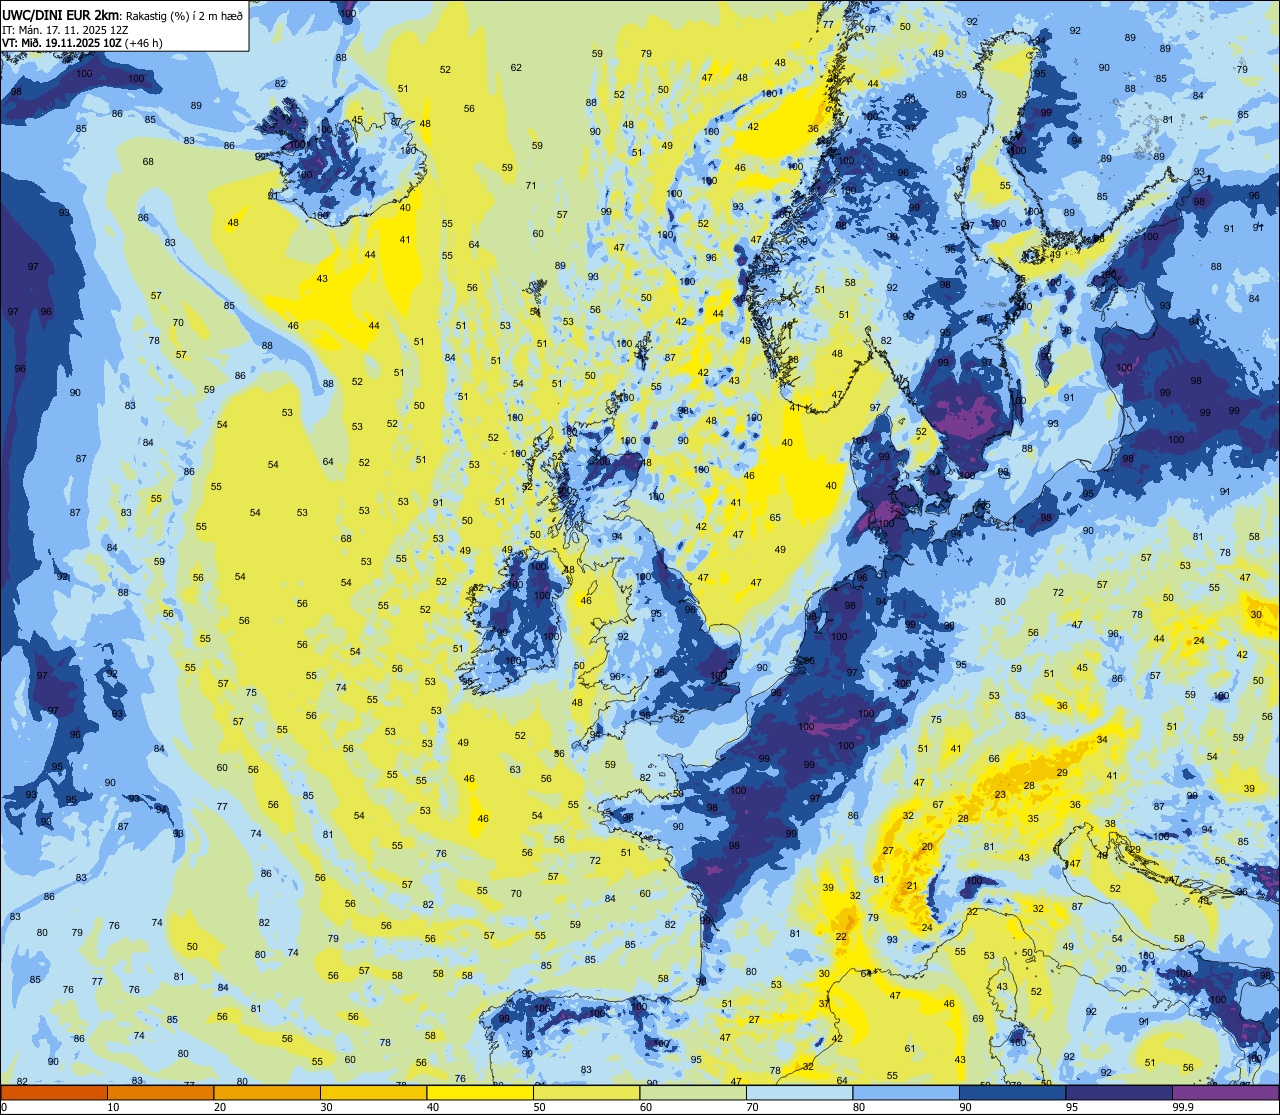Click the dark orange 0–10 legend swatch
This screenshot has width=1280, height=1115.
tap(54, 1093)
